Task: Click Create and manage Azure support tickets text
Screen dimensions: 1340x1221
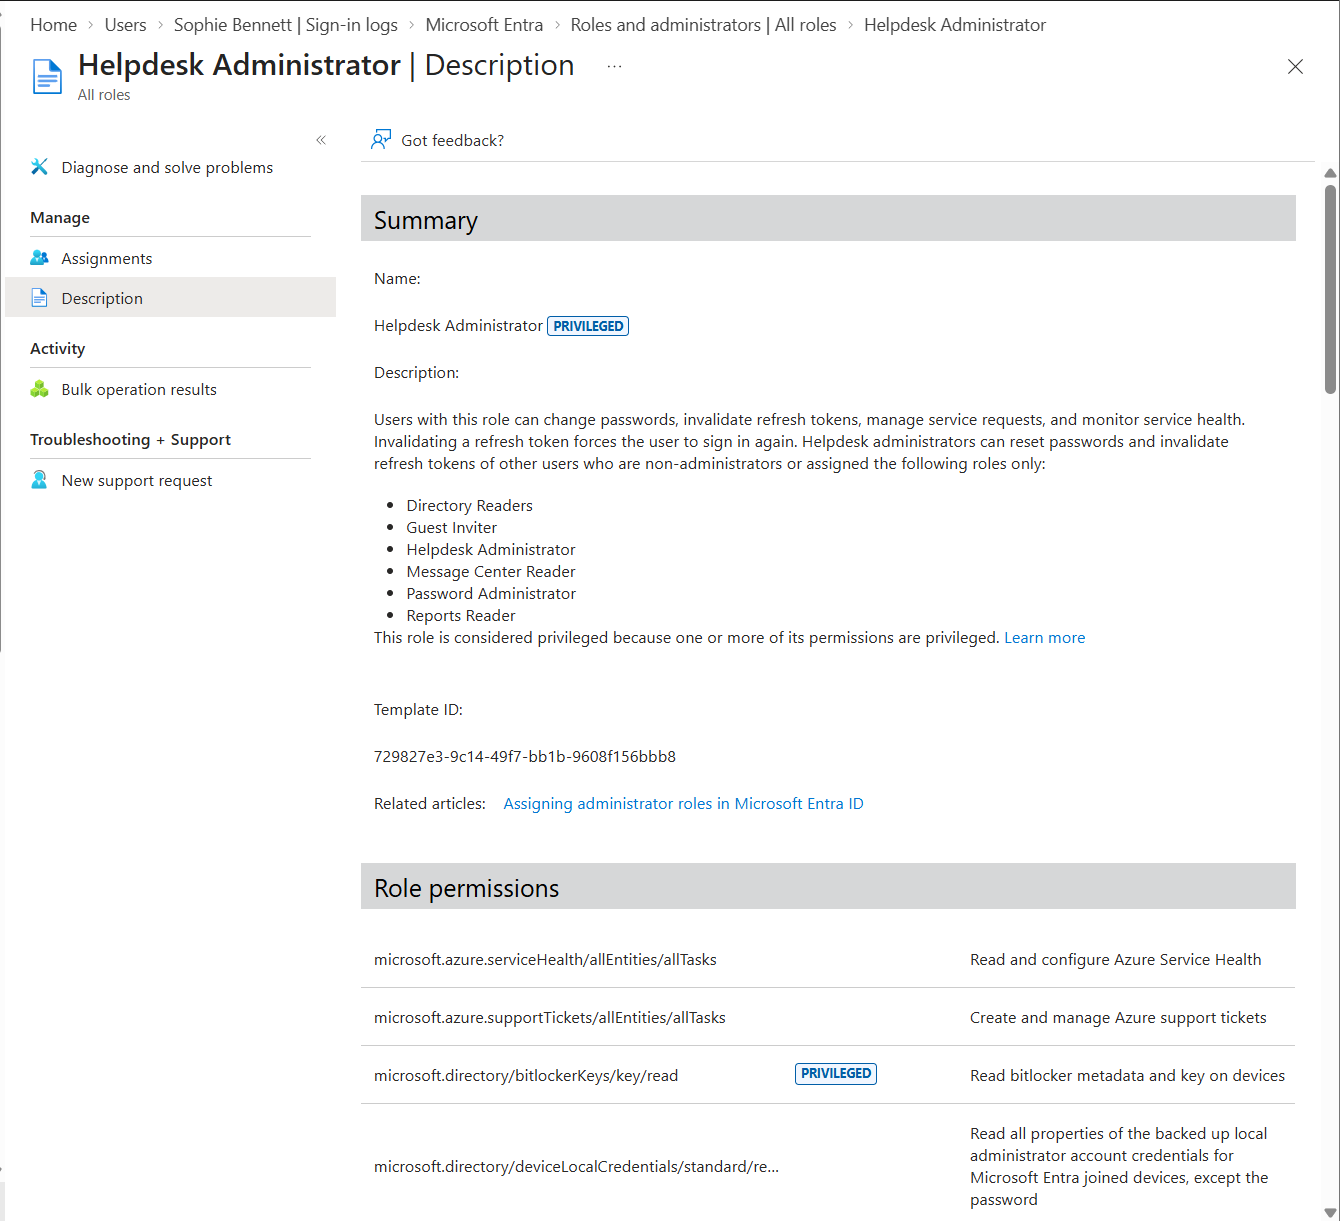Action: [1118, 1017]
